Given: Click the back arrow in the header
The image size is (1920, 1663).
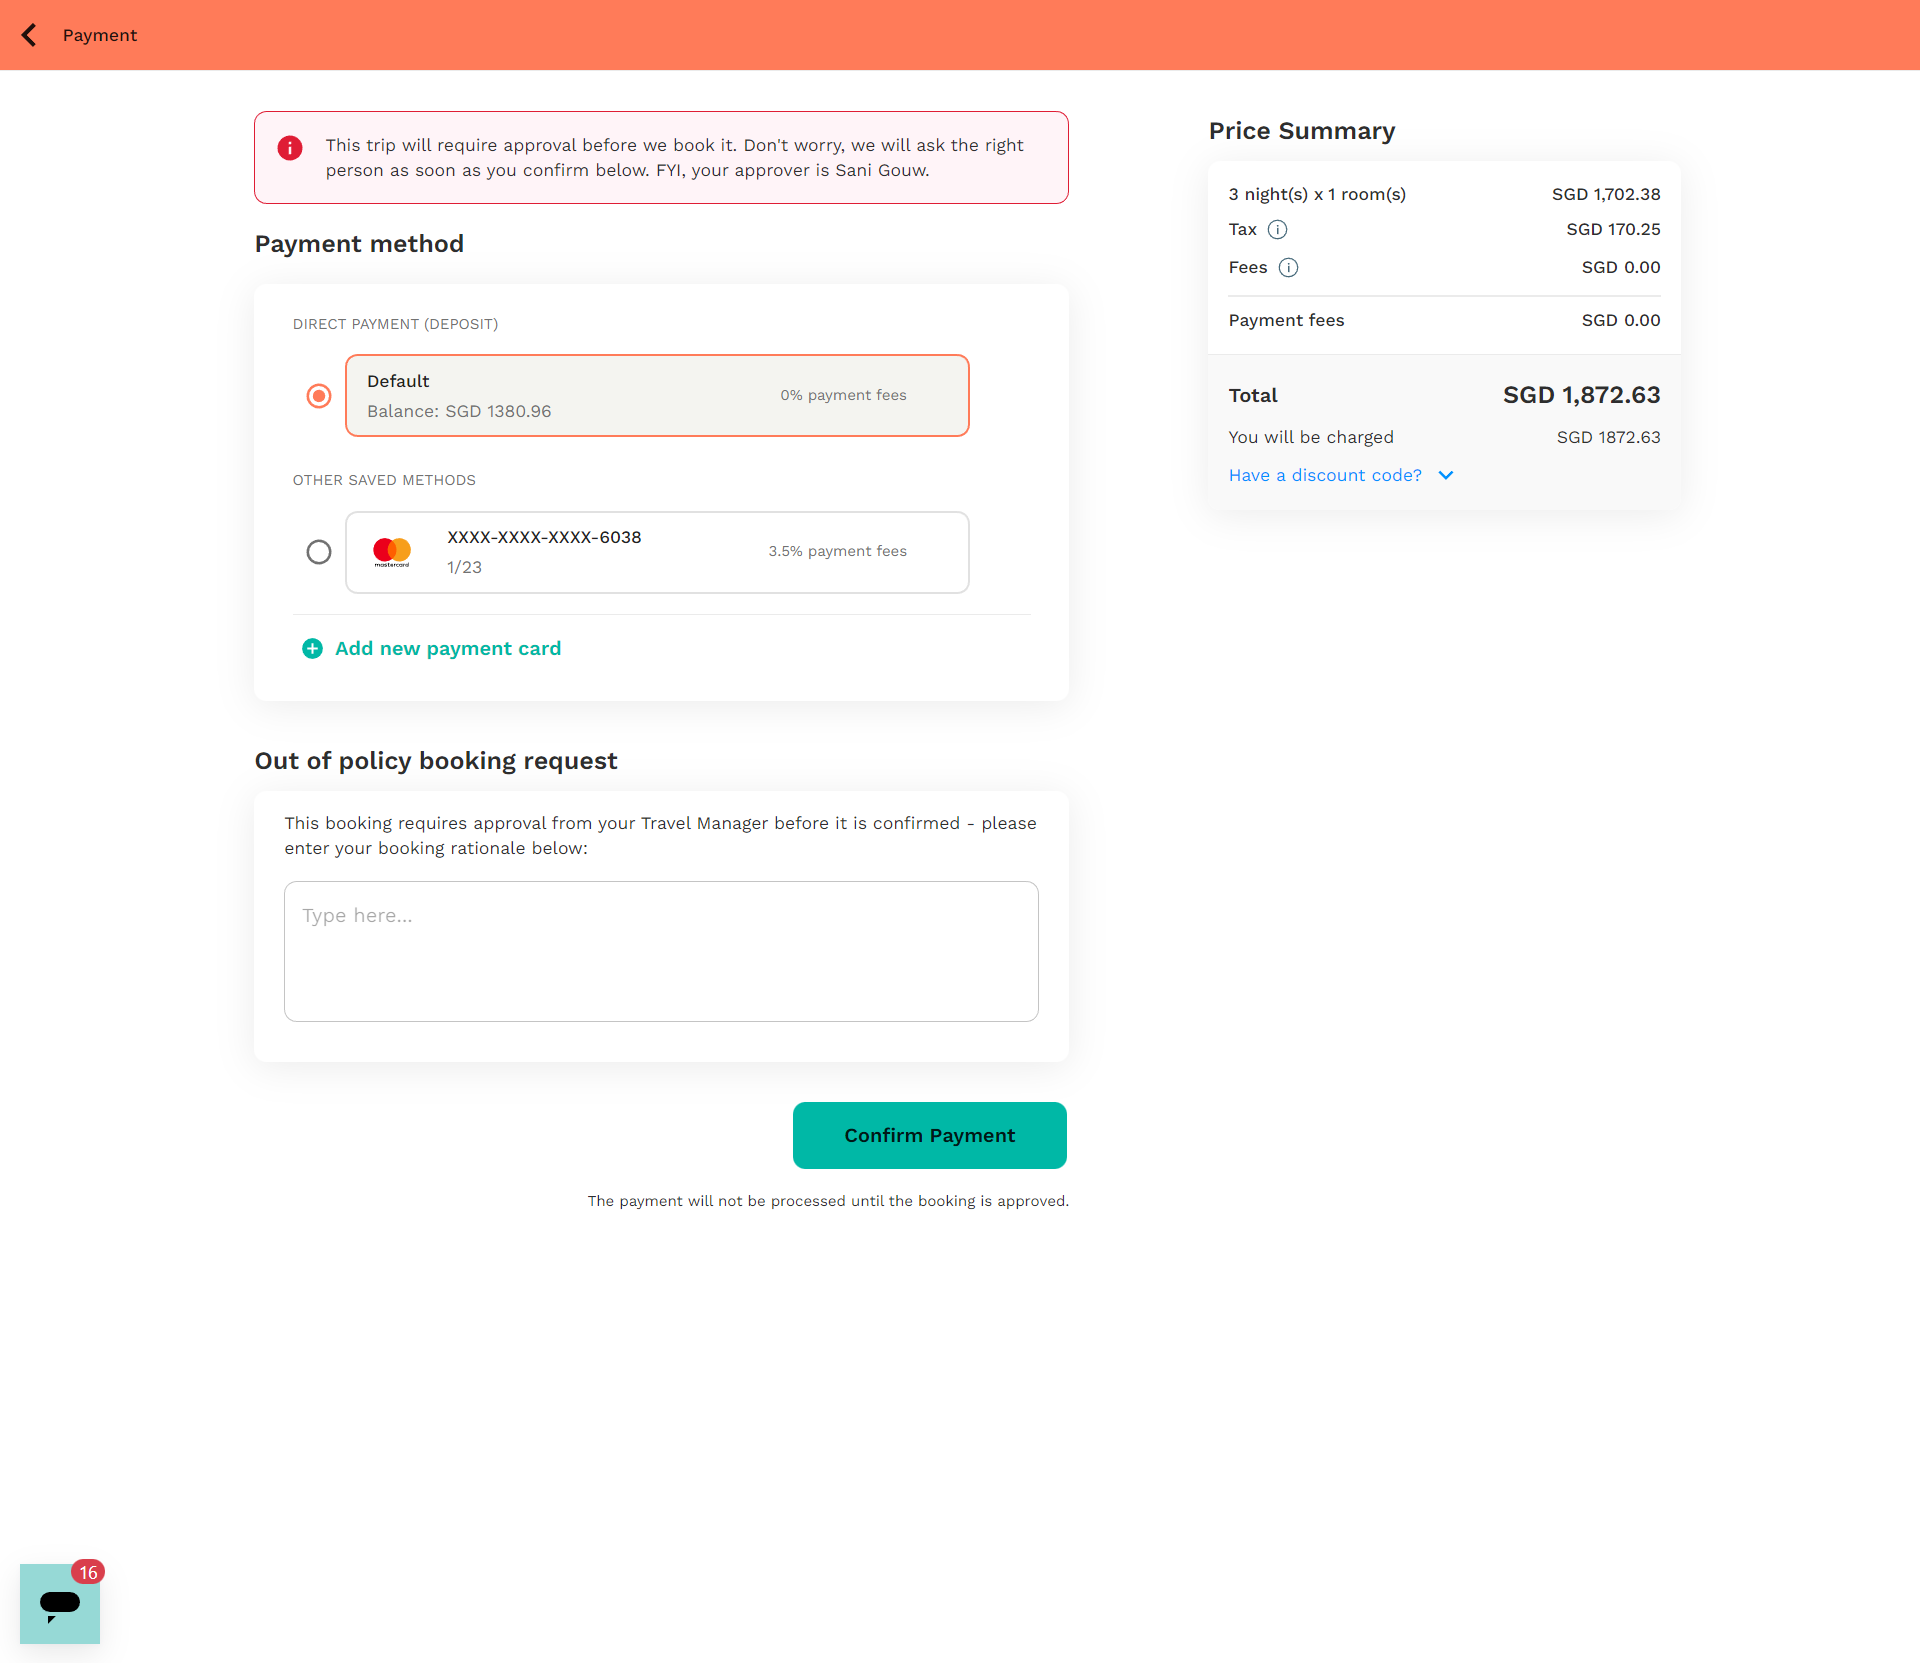Looking at the screenshot, I should click(30, 35).
